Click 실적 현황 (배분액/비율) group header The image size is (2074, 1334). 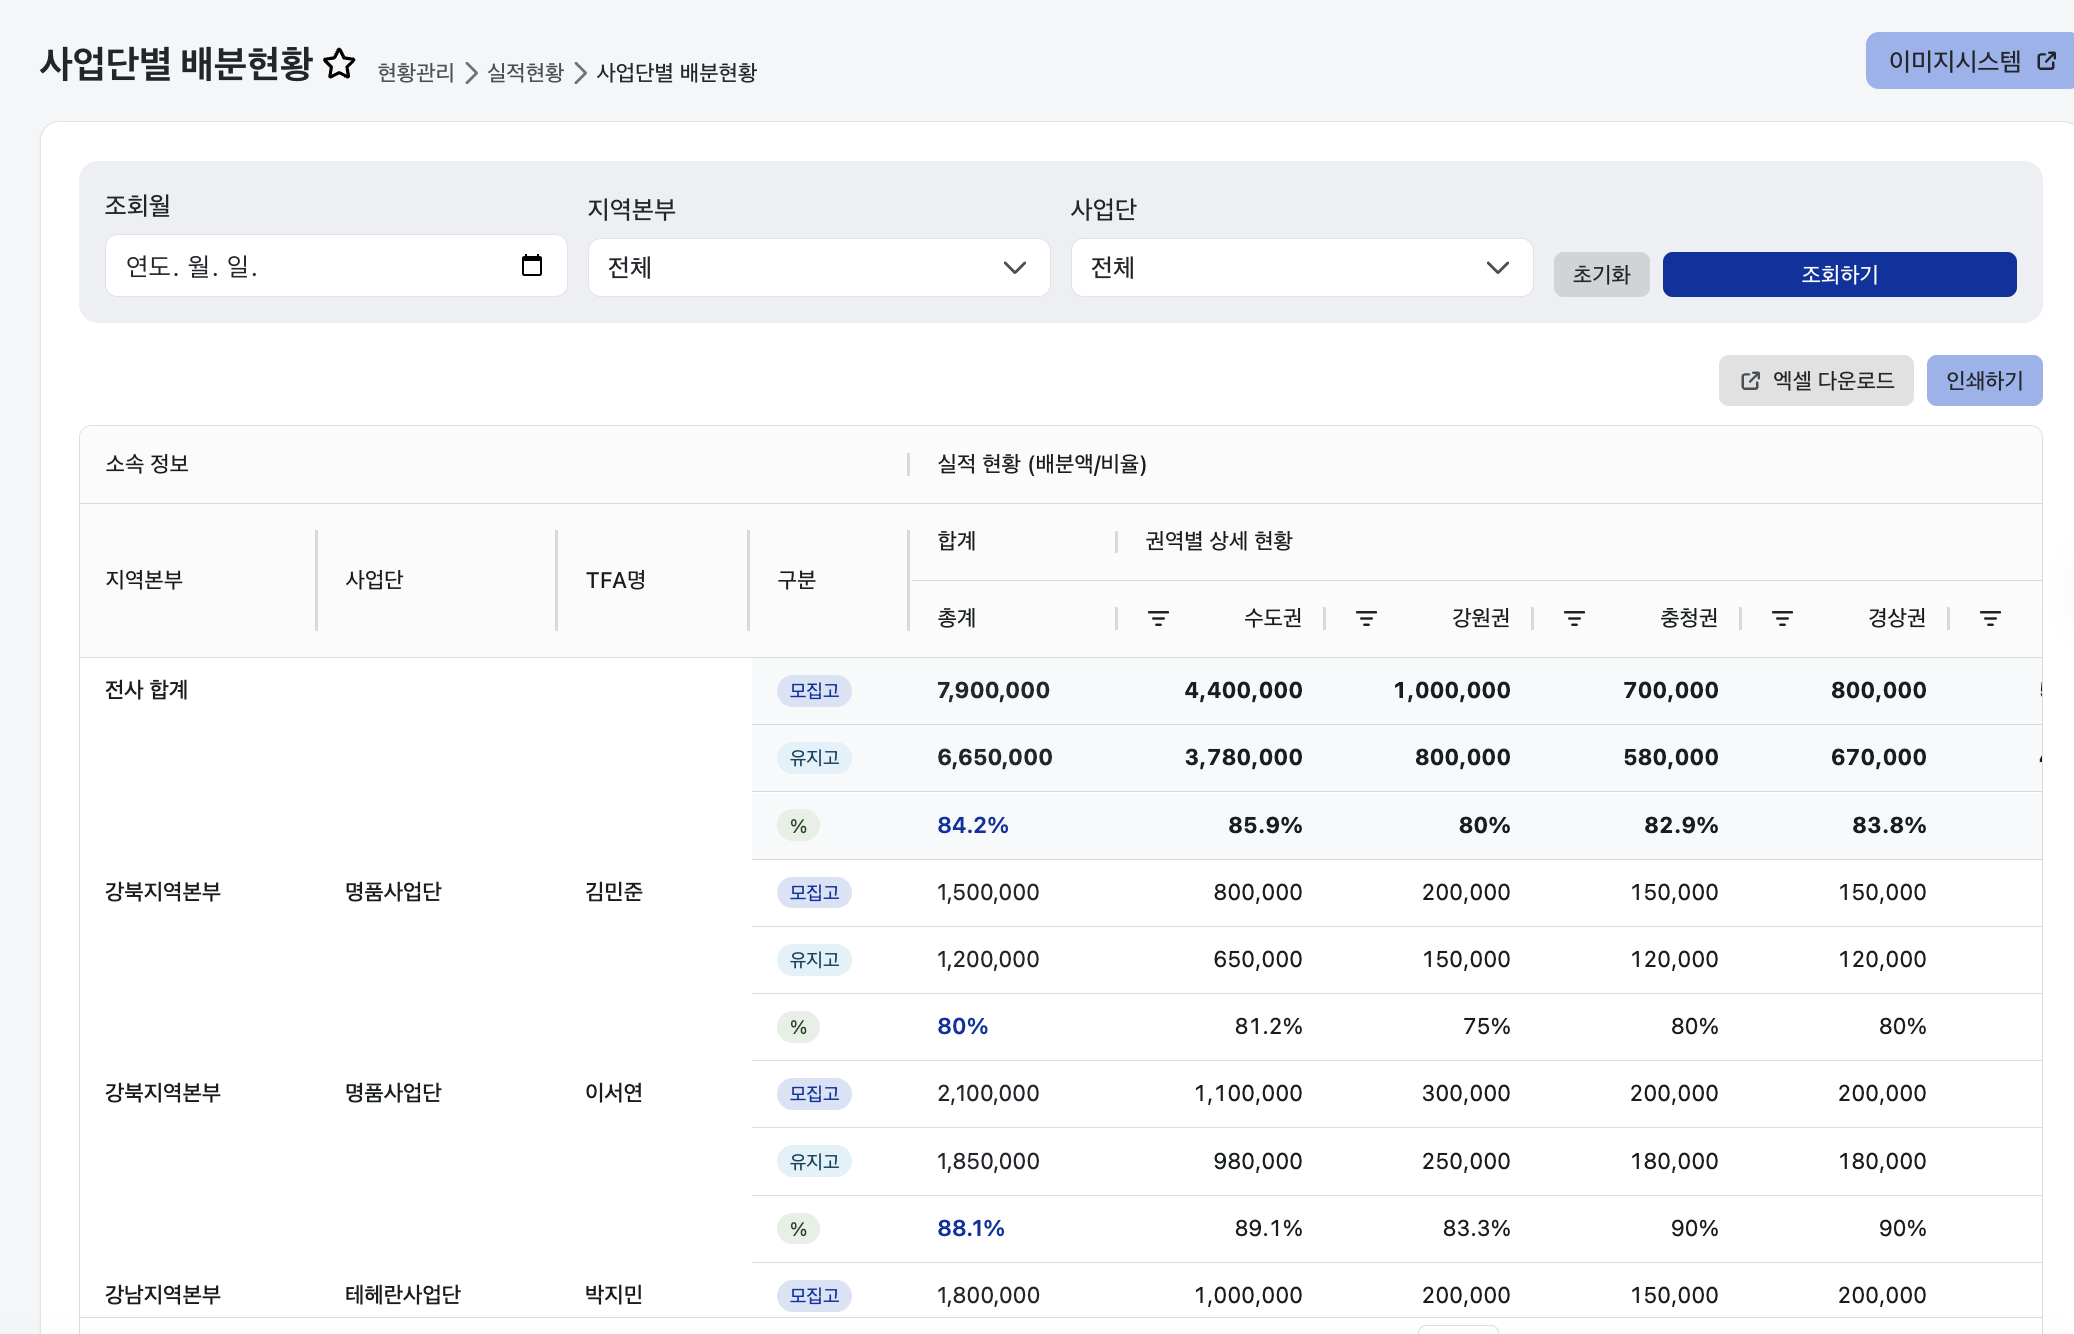[1041, 464]
